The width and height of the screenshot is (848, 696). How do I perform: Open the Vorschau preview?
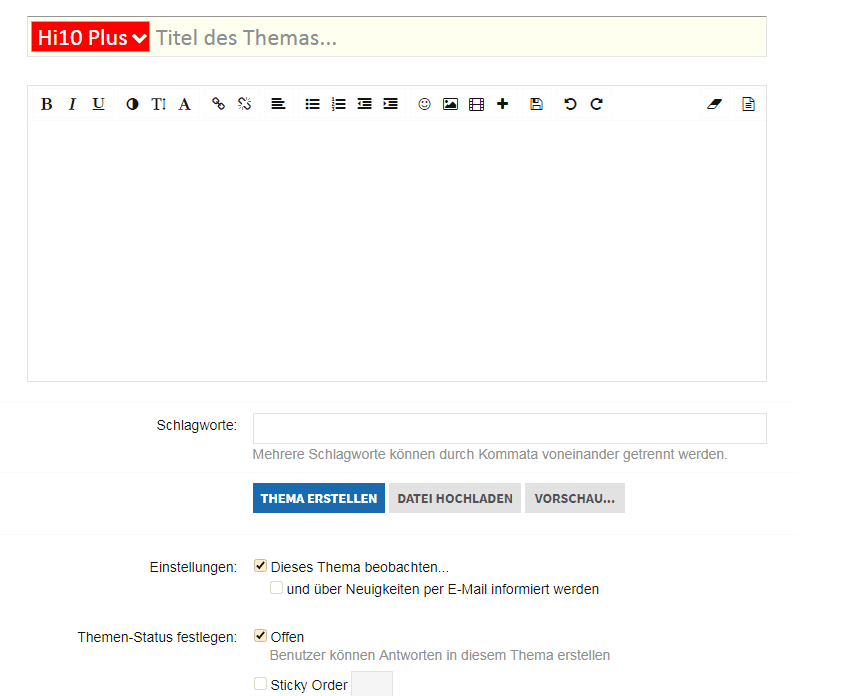click(575, 498)
